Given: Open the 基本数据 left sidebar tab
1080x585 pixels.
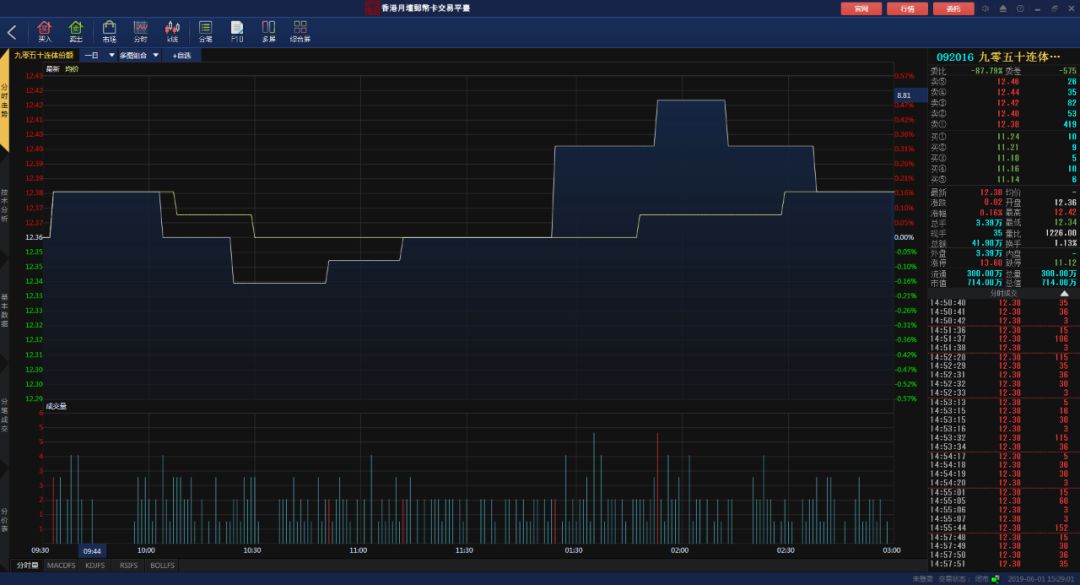Looking at the screenshot, I should 4,311.
